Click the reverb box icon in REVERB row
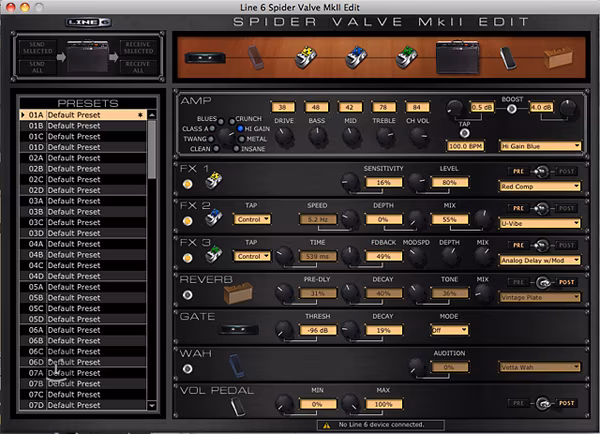600x434 pixels. [238, 293]
